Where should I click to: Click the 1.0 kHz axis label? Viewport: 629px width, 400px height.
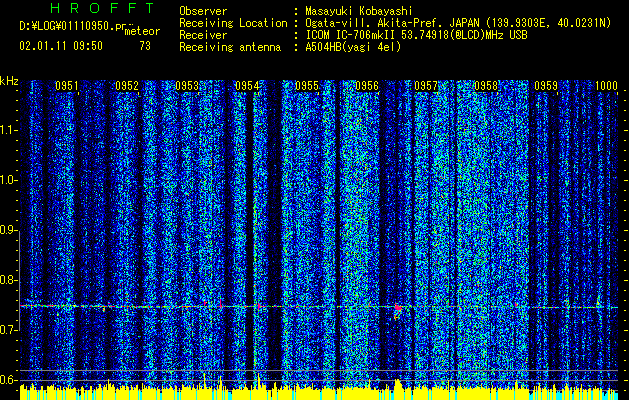click(x=9, y=180)
